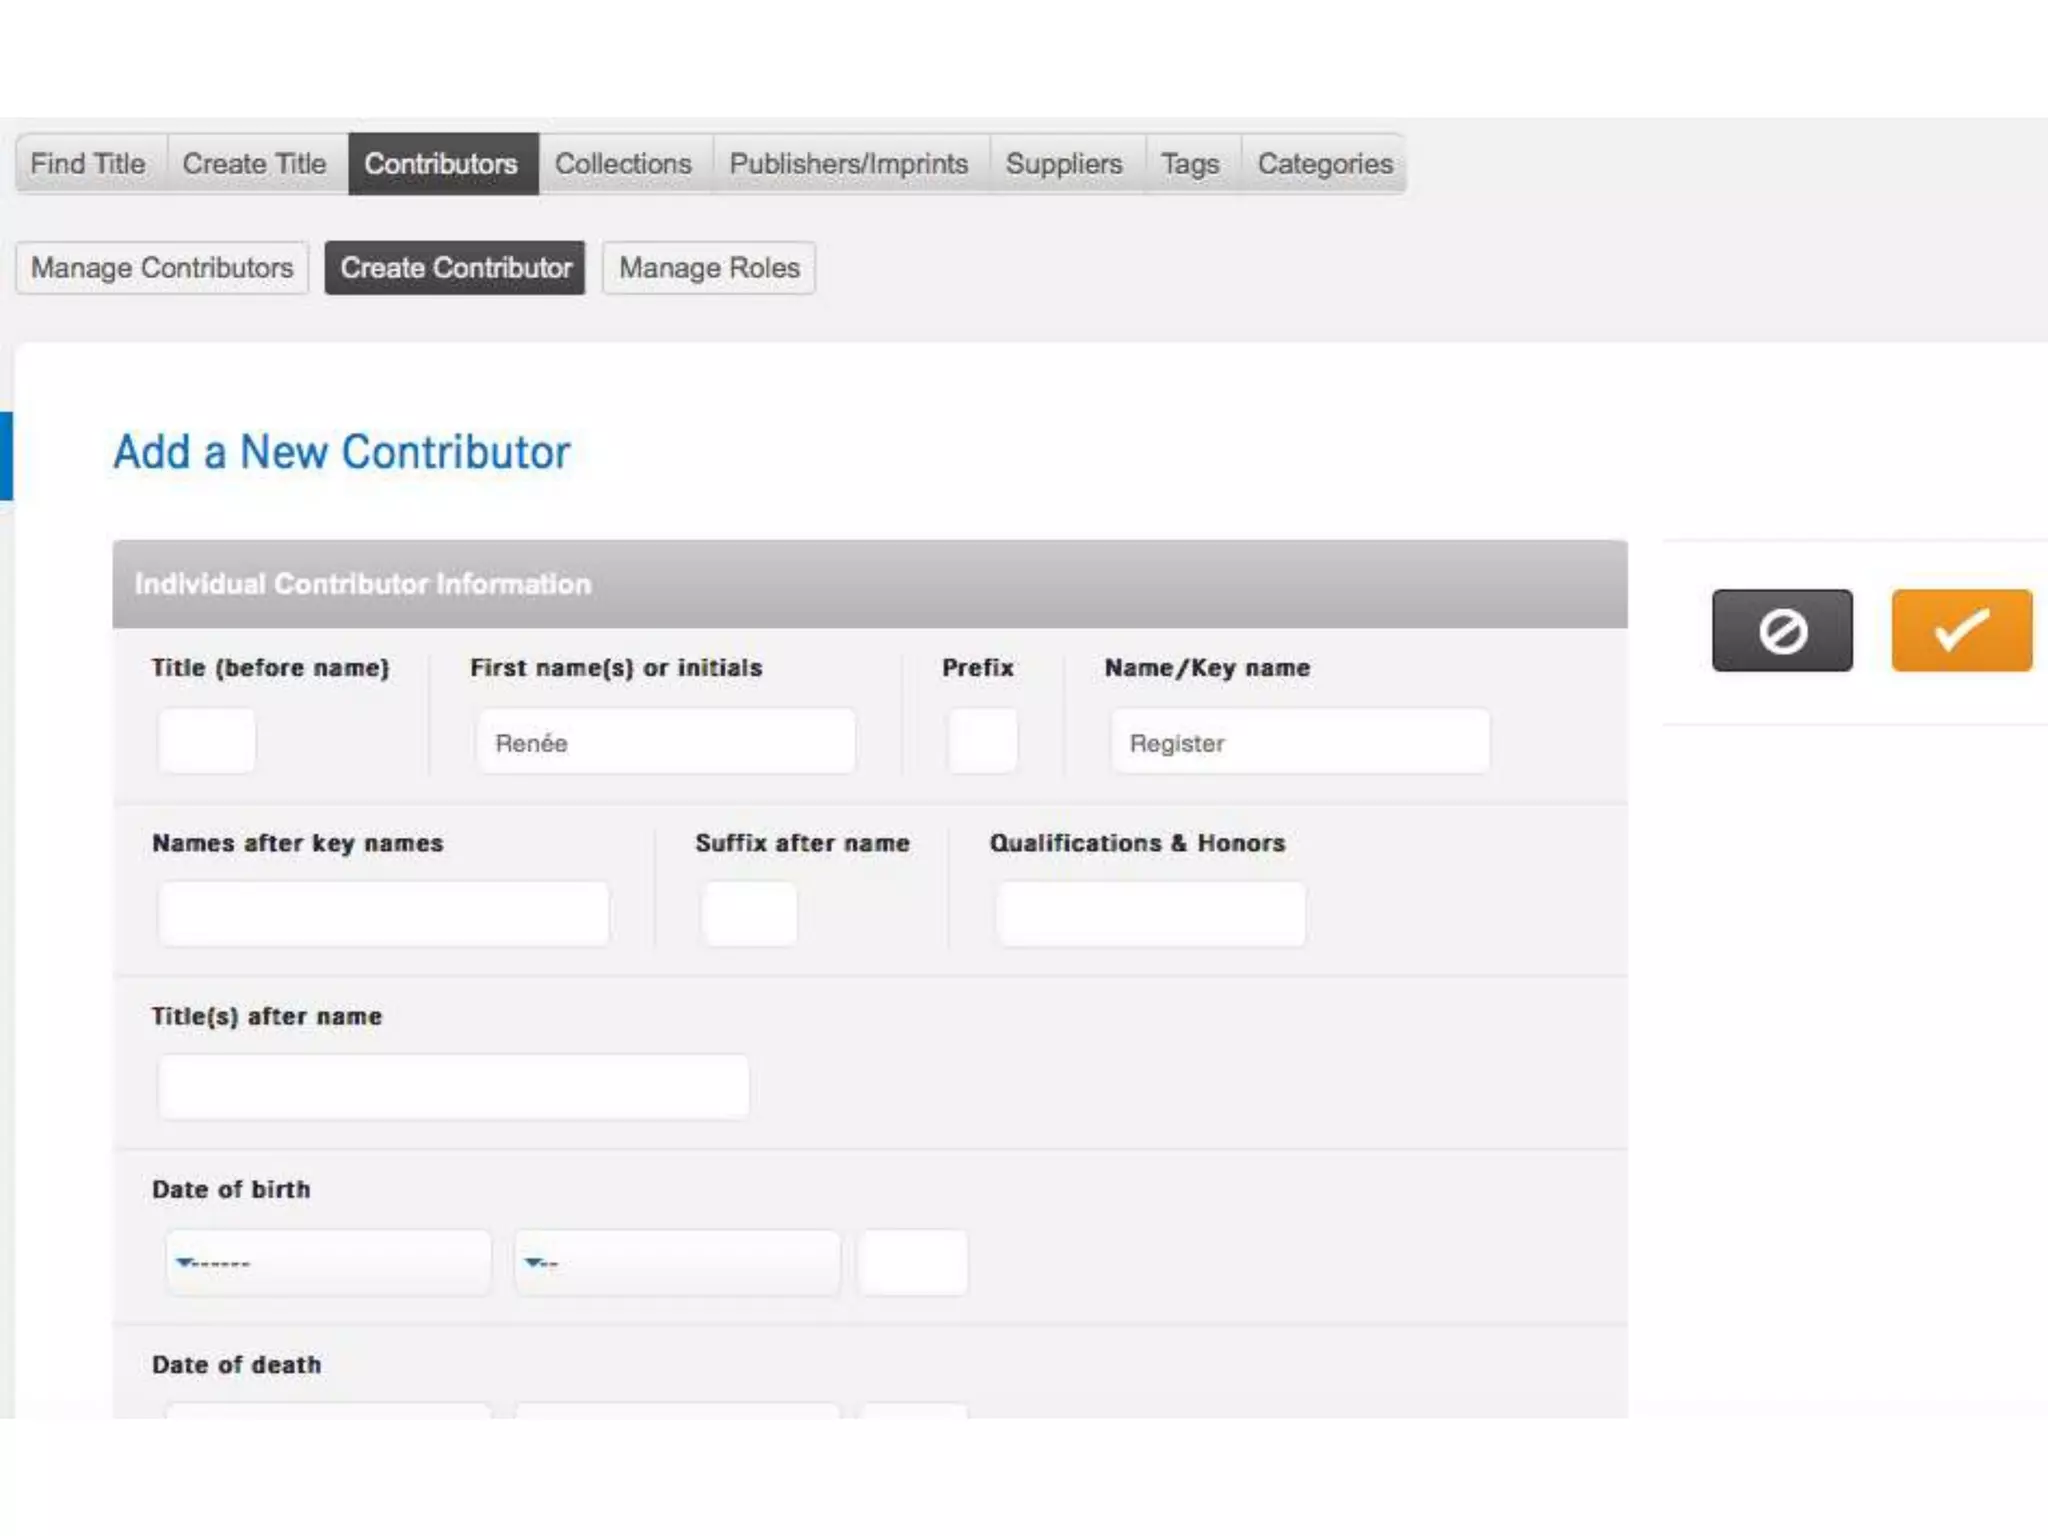Open the date of birth month dropdown

328,1262
